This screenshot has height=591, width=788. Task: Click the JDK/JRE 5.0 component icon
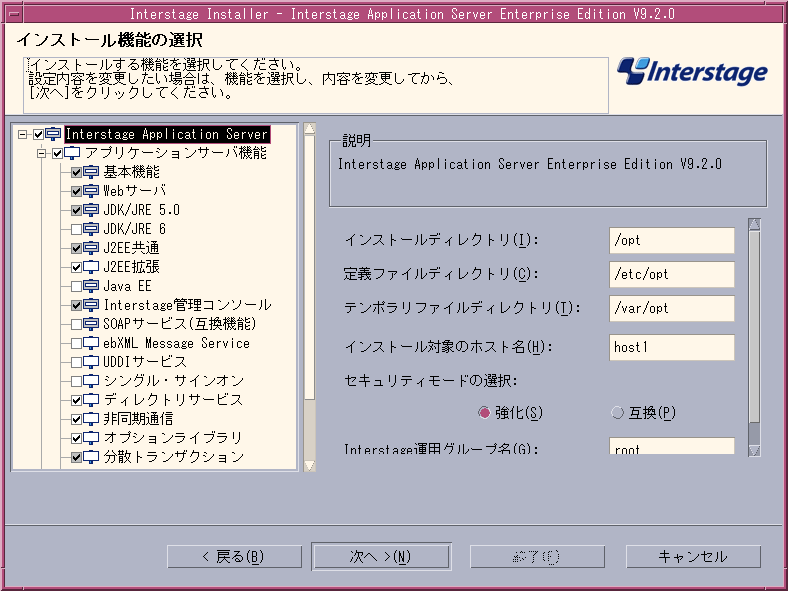click(91, 210)
